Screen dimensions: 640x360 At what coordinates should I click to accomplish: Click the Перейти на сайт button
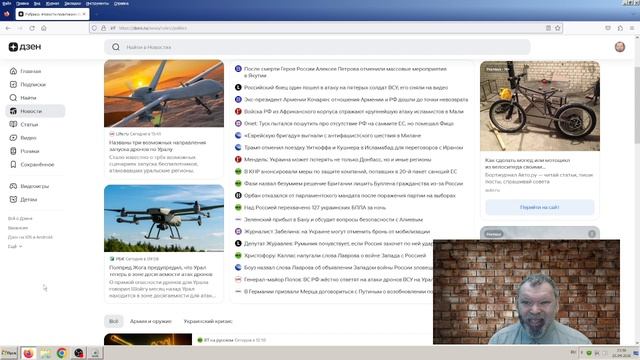540,207
